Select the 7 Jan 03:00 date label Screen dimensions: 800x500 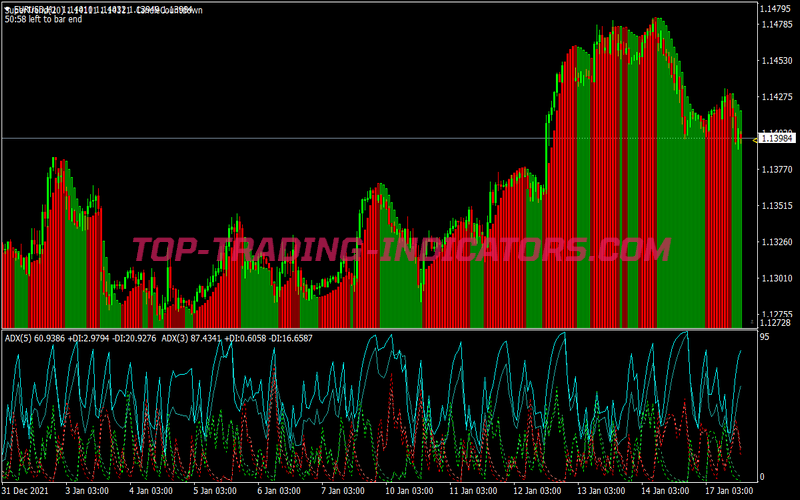coord(343,491)
